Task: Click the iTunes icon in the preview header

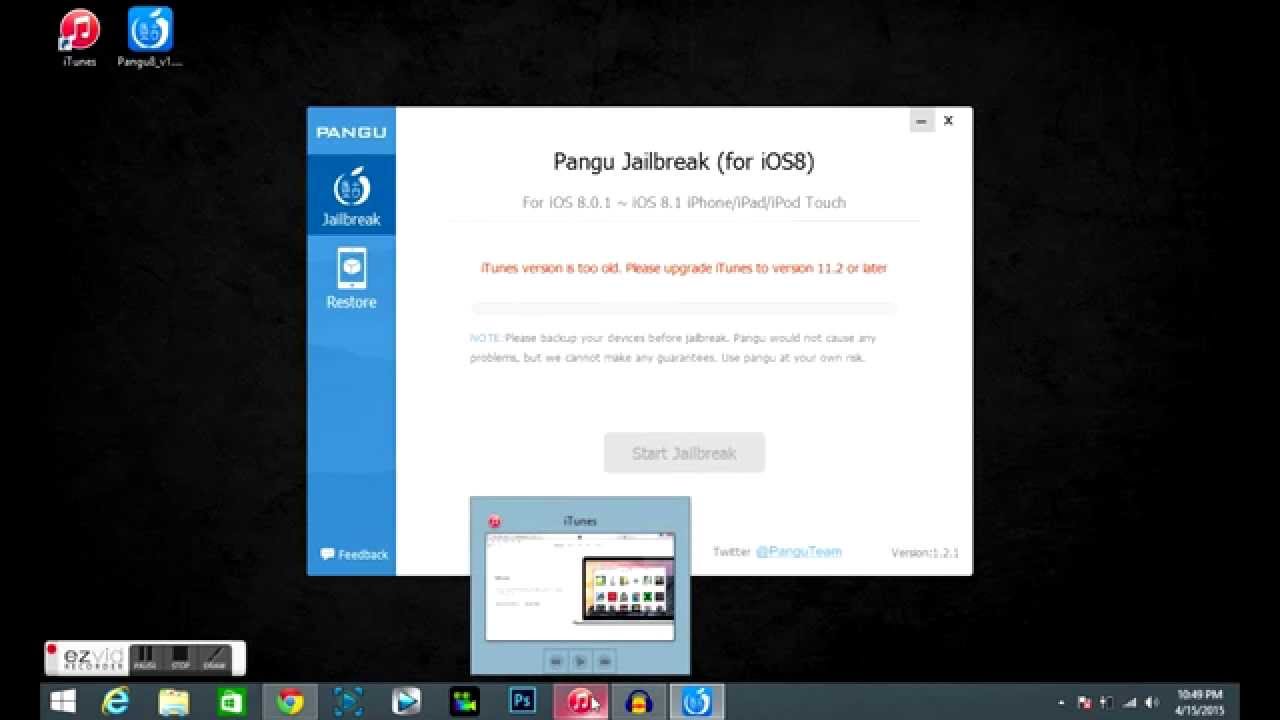Action: tap(494, 521)
